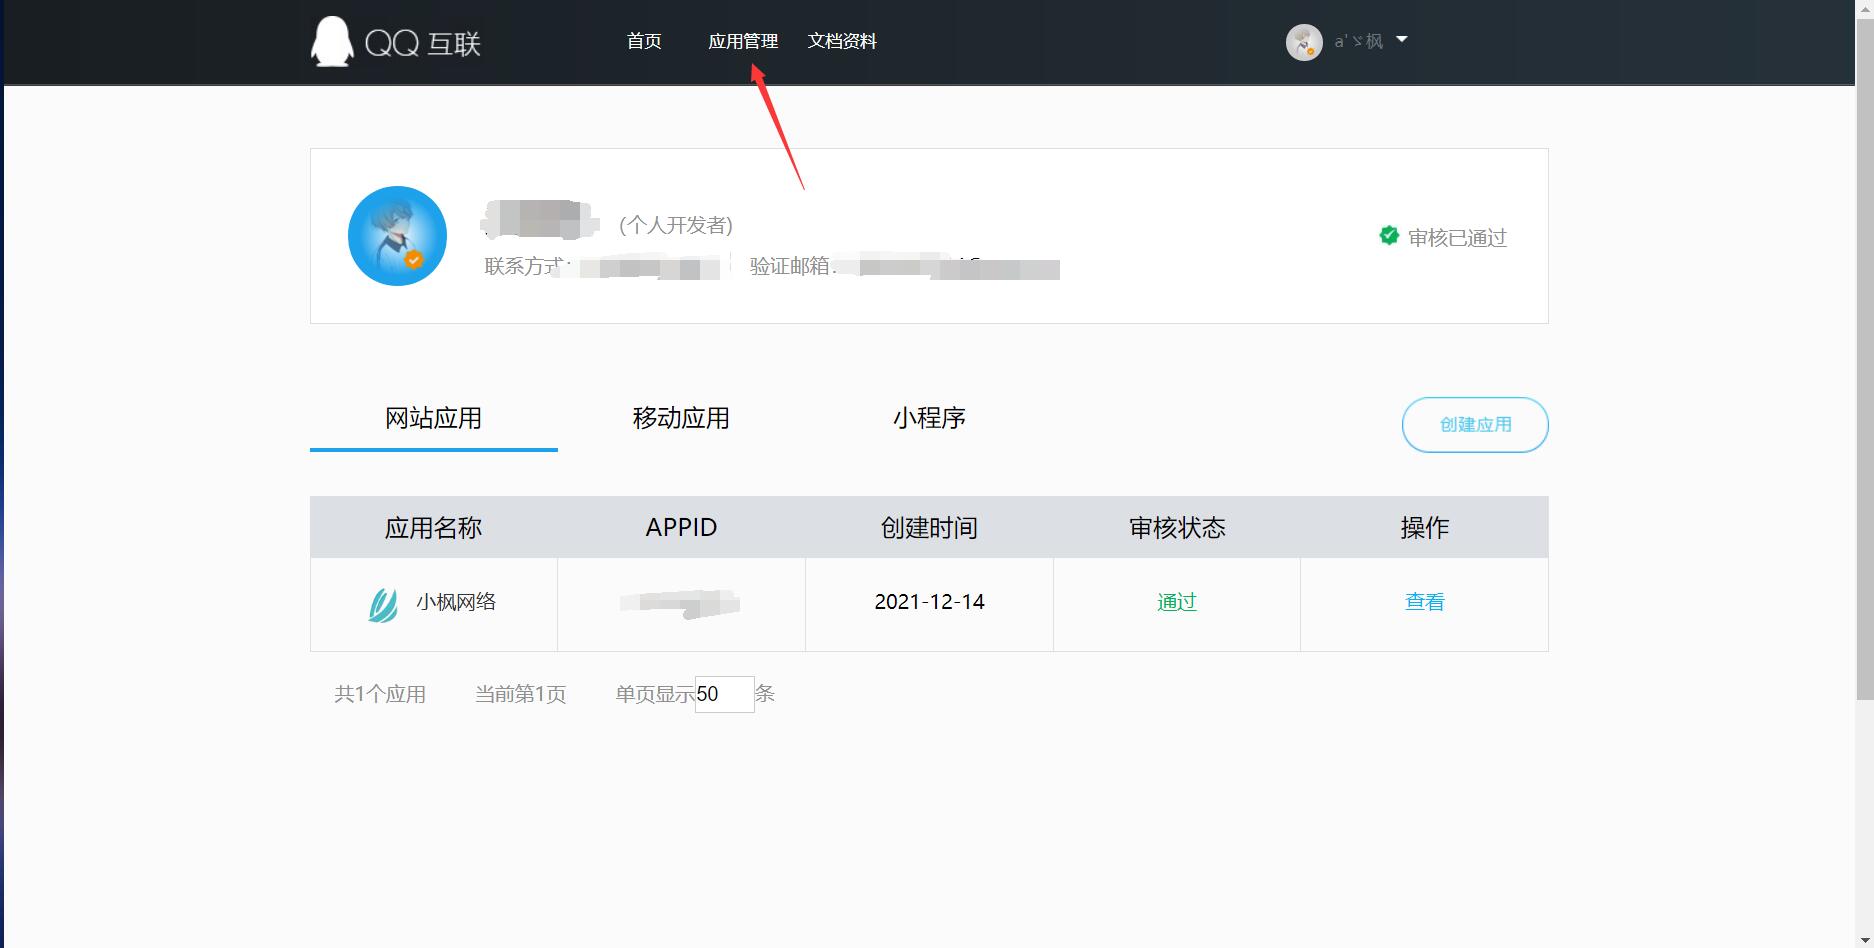
Task: Switch to the 移动应用 tab
Action: pos(681,419)
